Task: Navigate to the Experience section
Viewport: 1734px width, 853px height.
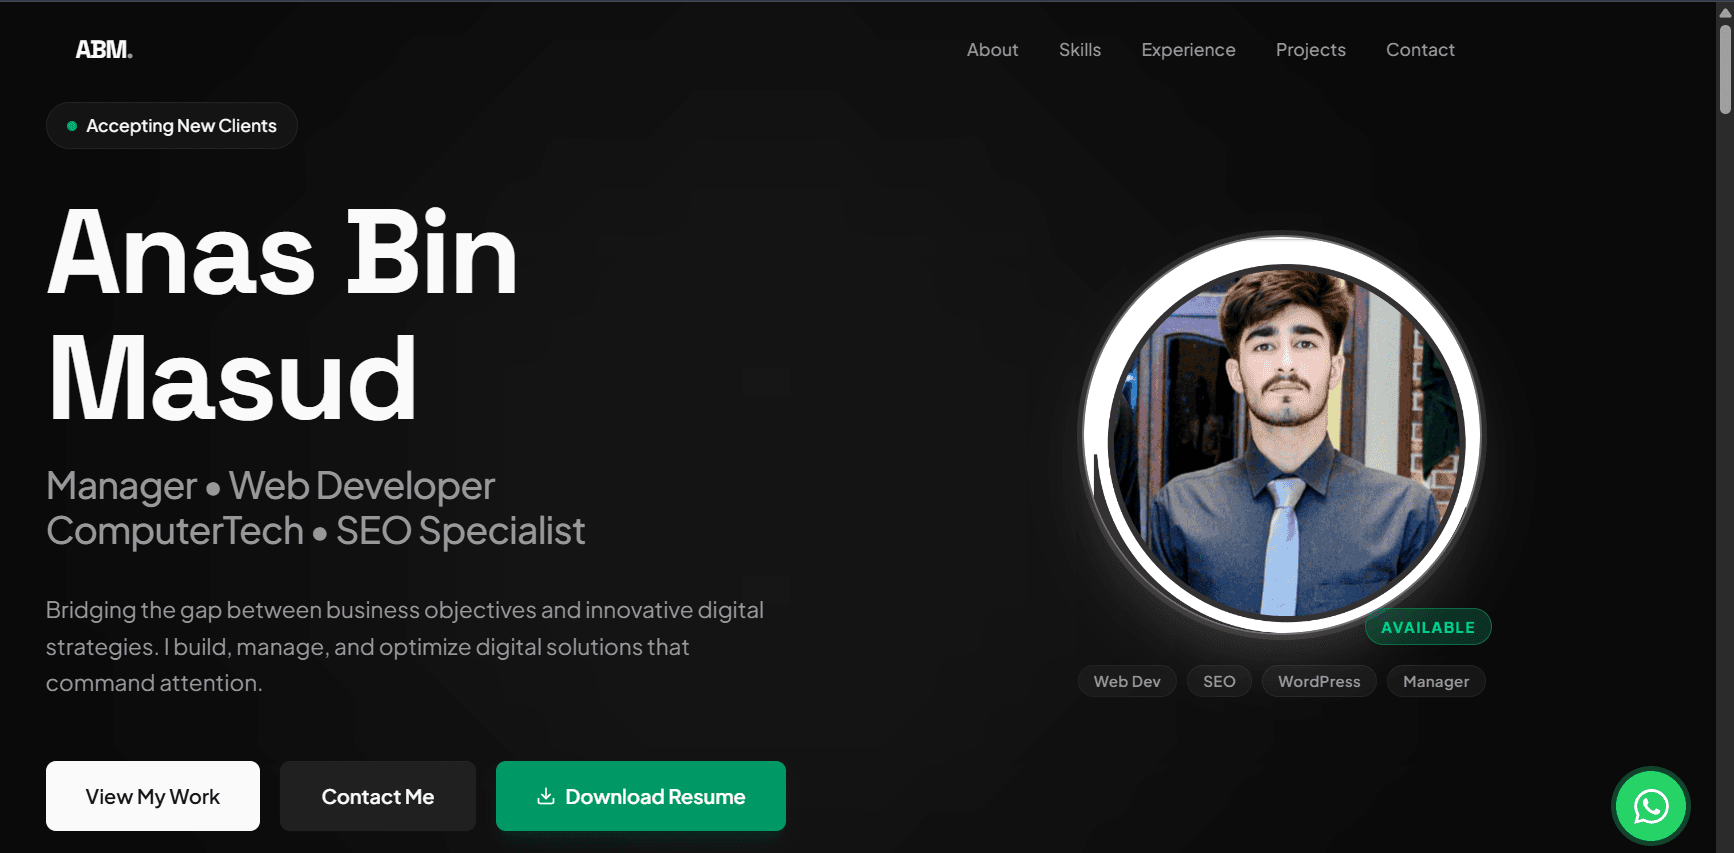Action: tap(1188, 50)
